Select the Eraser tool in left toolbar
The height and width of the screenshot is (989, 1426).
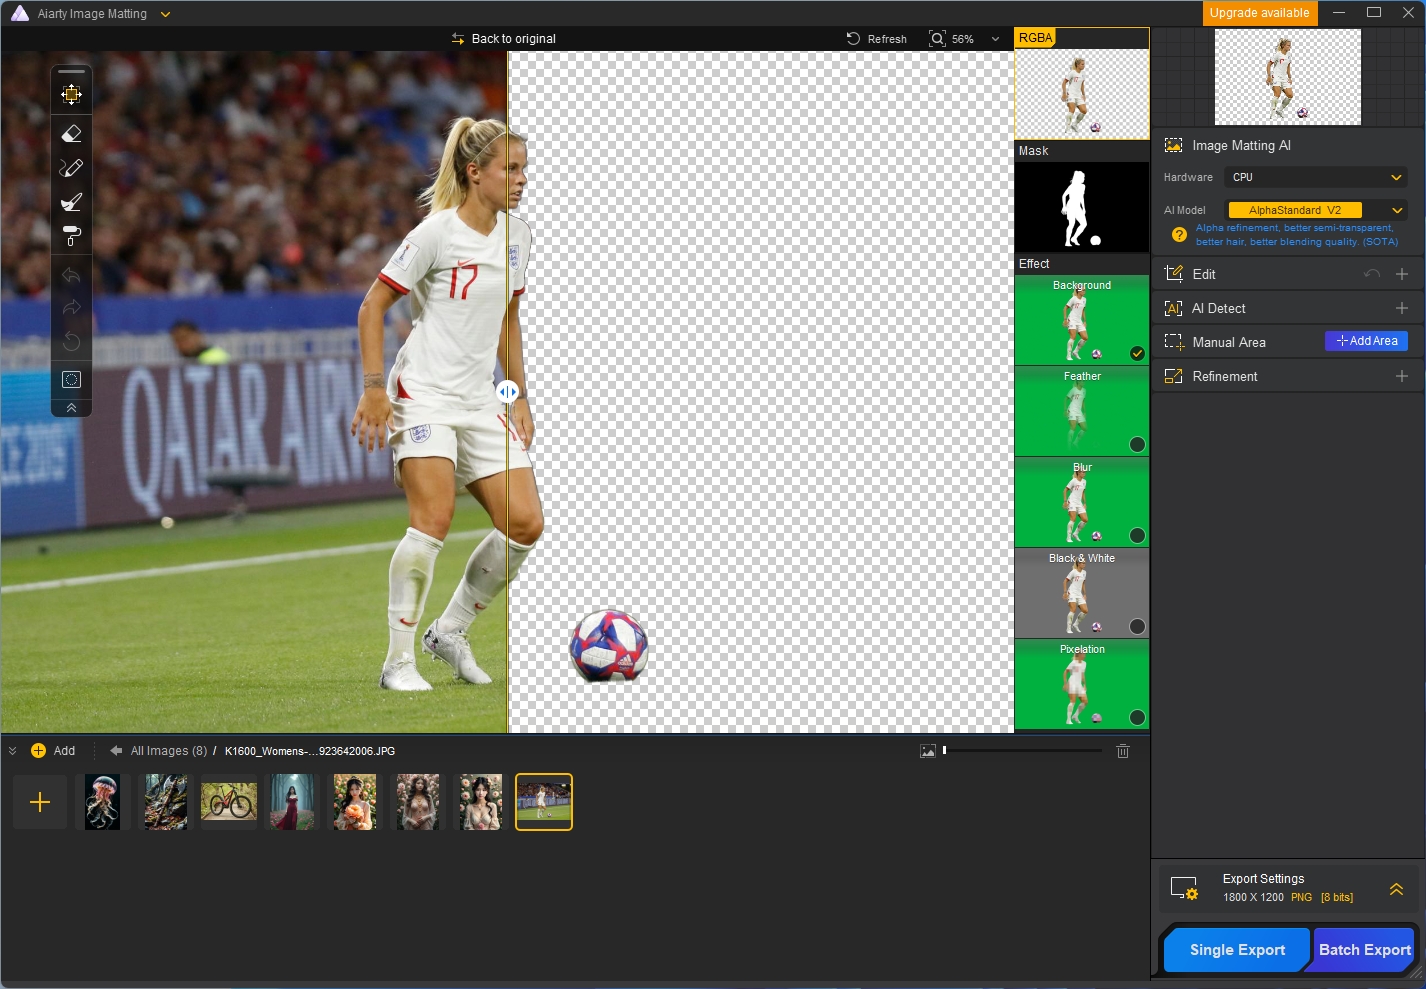pyautogui.click(x=71, y=134)
